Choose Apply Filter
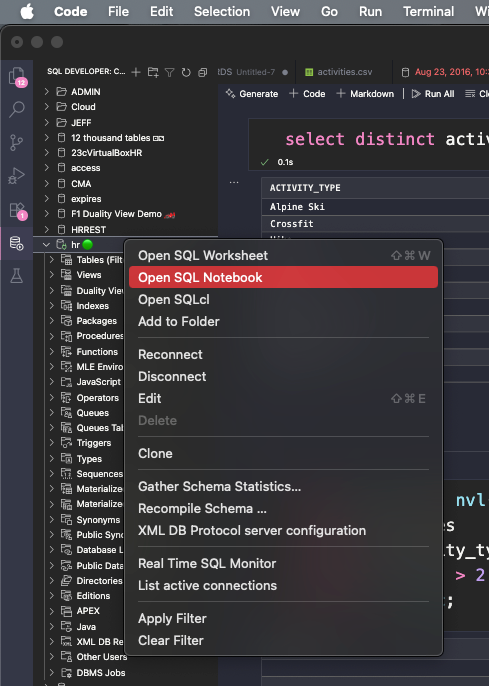 coord(283,619)
